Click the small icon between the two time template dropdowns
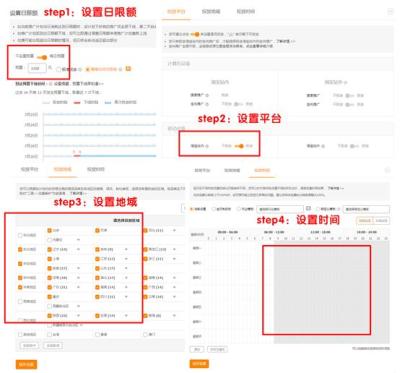This screenshot has width=400, height=373. click(x=308, y=208)
